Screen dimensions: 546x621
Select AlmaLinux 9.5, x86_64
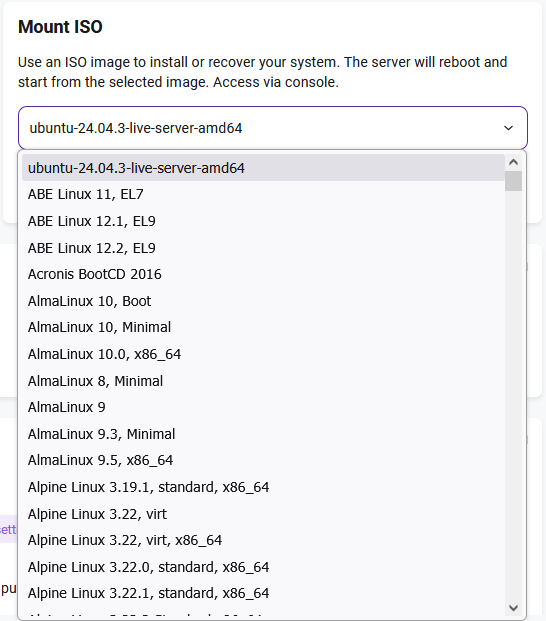[263, 461]
